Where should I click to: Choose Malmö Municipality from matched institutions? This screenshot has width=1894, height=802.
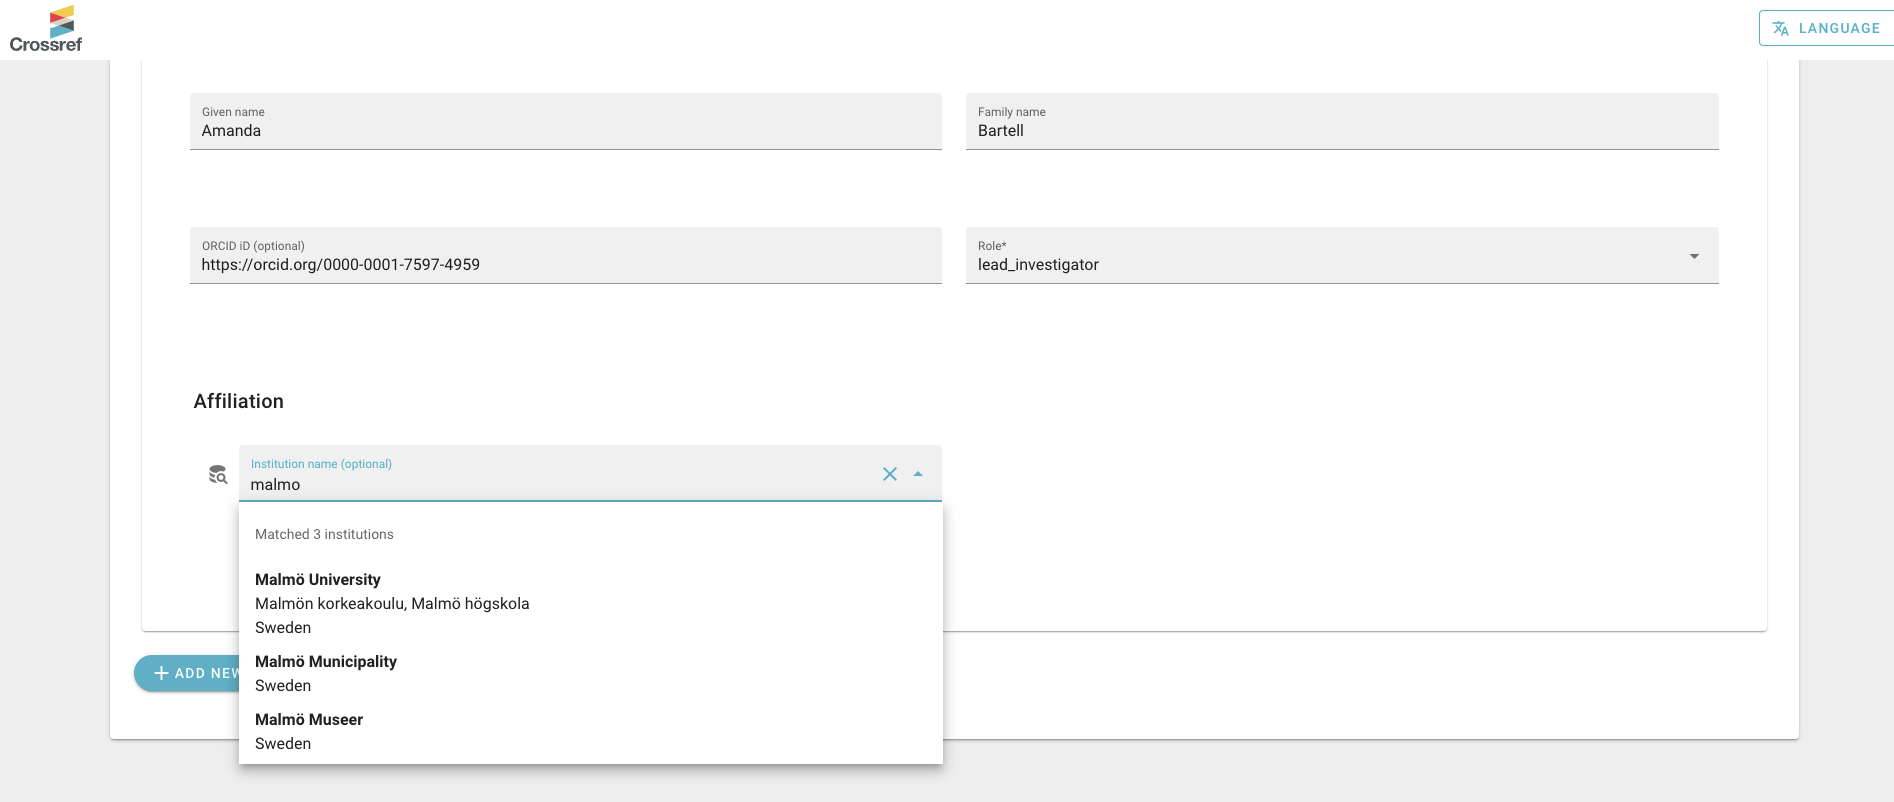326,662
